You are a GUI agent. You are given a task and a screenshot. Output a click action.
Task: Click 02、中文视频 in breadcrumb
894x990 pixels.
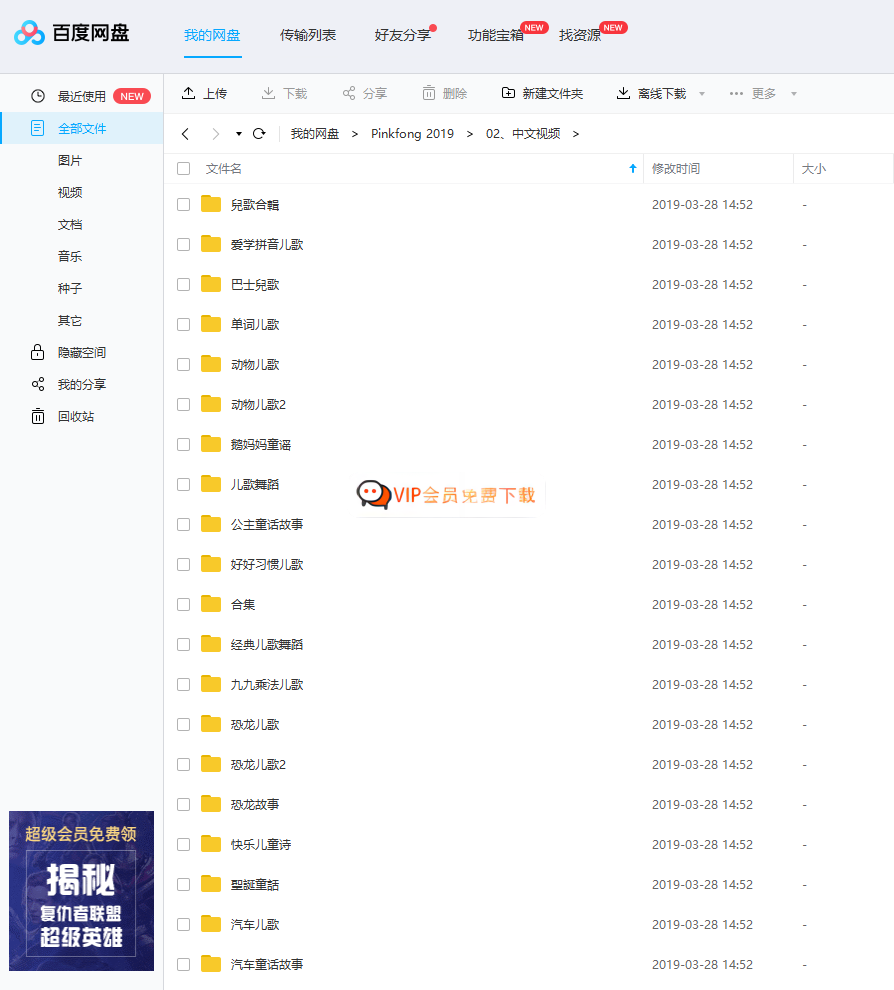[x=523, y=134]
